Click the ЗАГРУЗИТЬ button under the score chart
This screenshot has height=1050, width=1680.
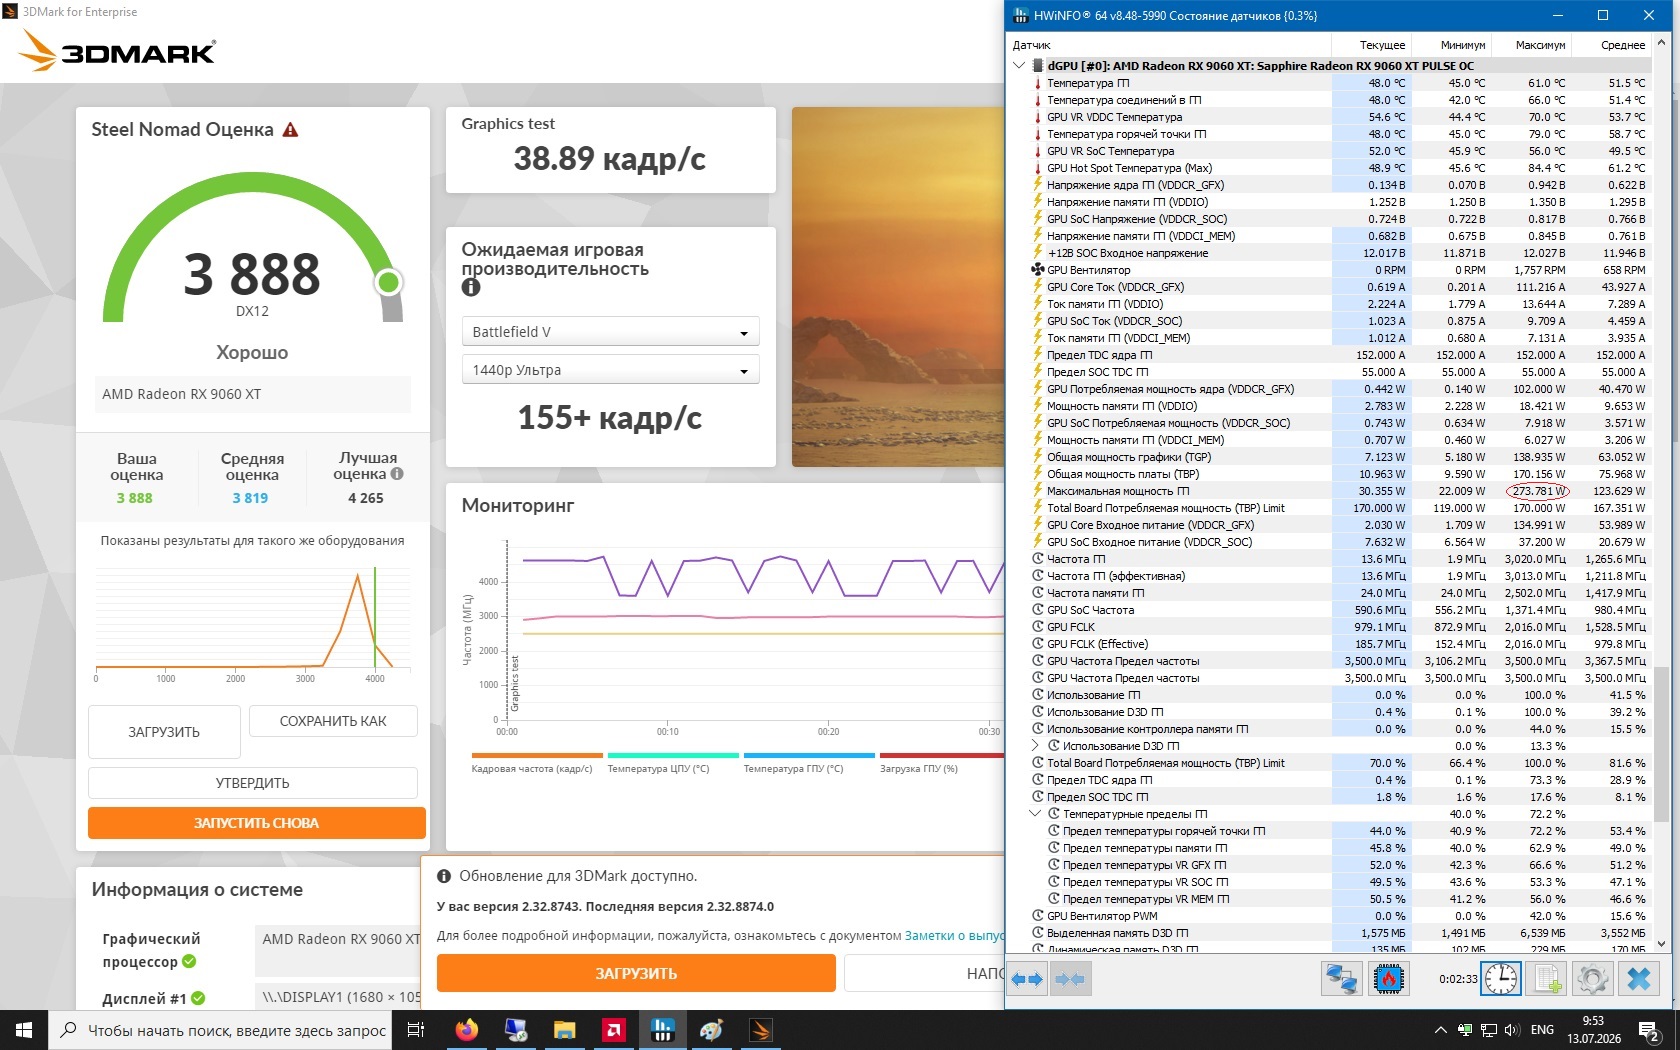pyautogui.click(x=164, y=732)
